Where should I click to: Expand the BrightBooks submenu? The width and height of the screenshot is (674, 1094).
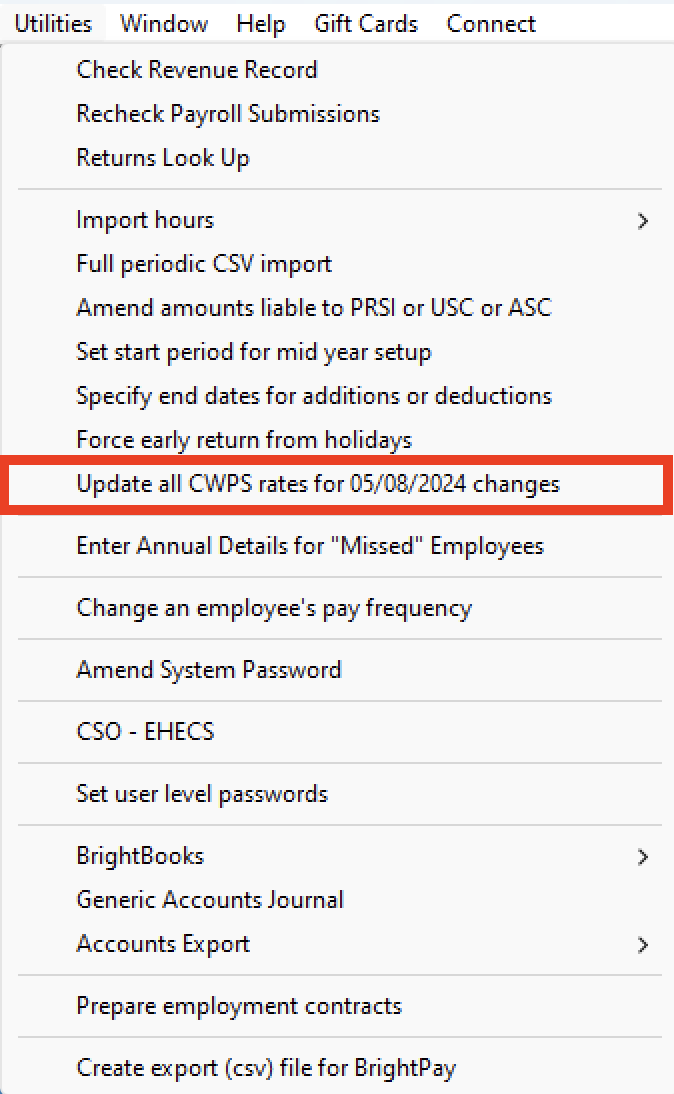[140, 856]
